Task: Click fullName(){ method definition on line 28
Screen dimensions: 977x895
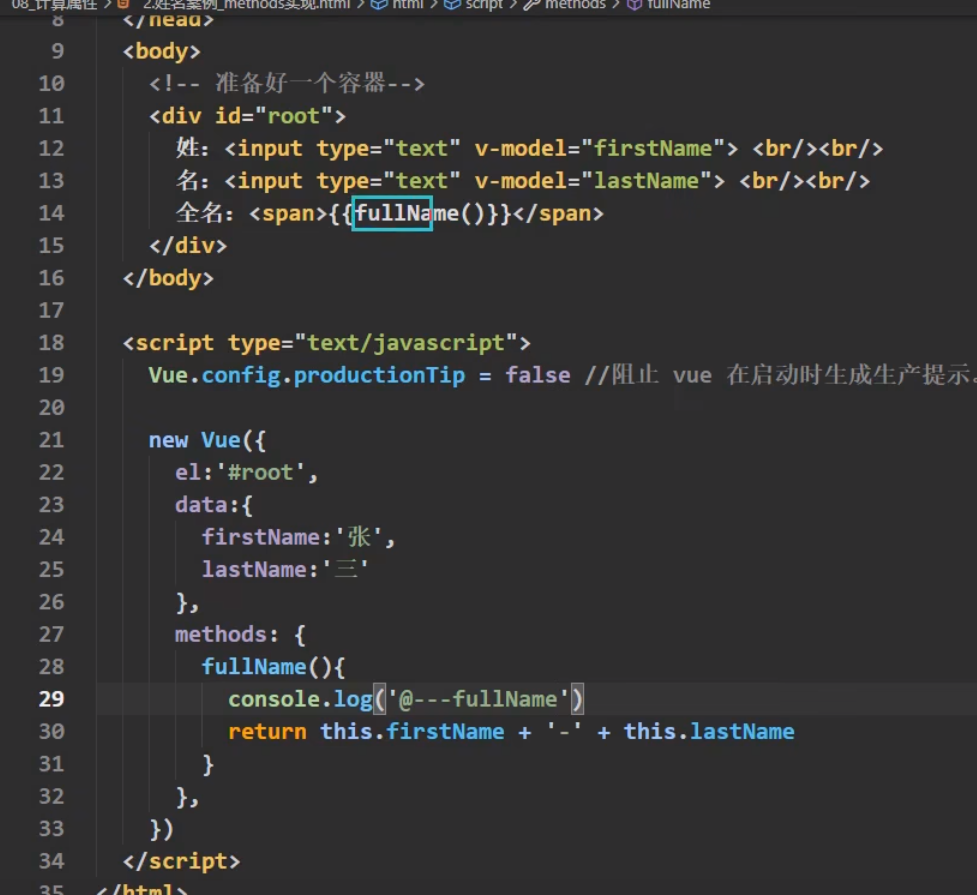Action: point(273,667)
